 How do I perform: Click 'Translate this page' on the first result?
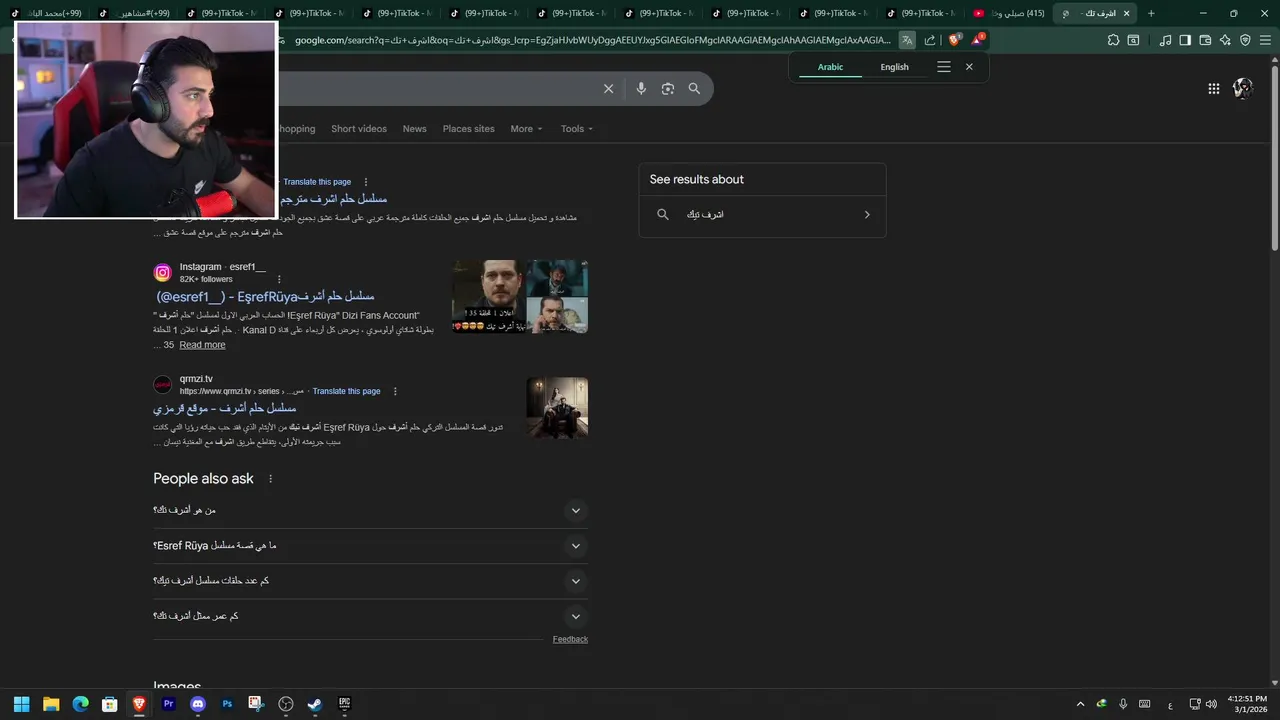click(x=317, y=182)
